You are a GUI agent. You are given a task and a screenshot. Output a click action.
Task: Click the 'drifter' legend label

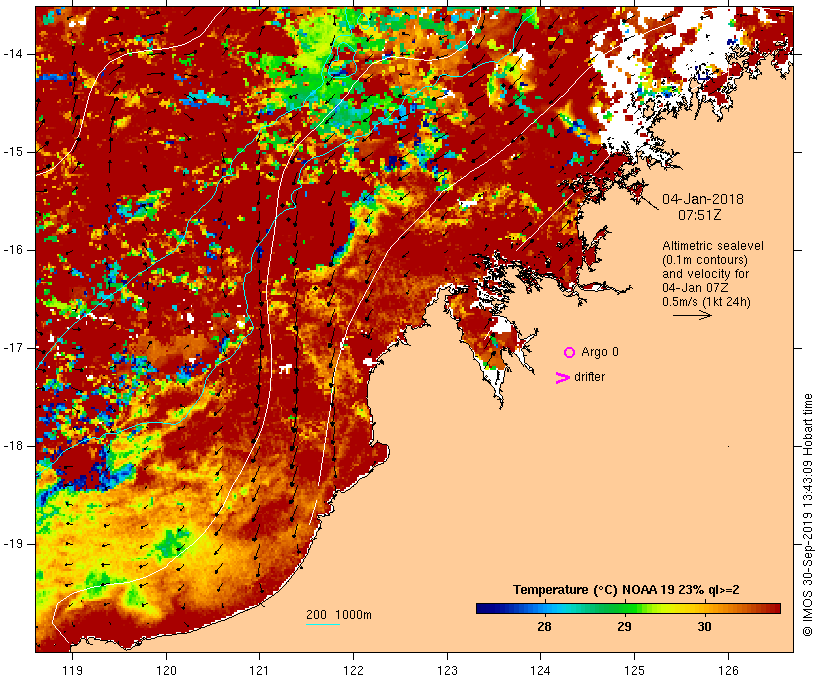tap(589, 377)
